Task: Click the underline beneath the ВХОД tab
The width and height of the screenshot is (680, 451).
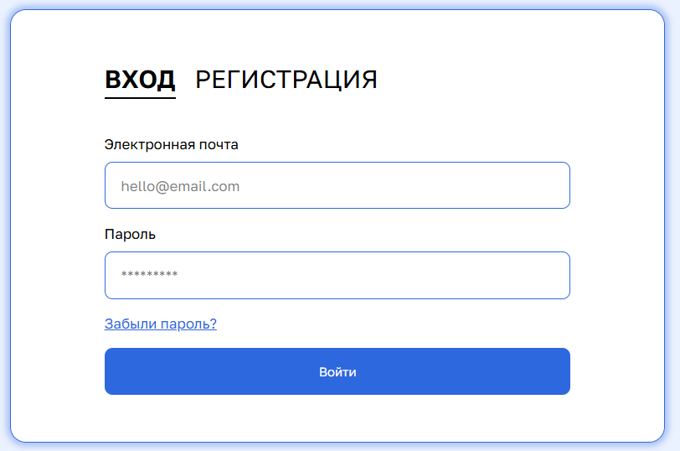Action: tap(140, 98)
